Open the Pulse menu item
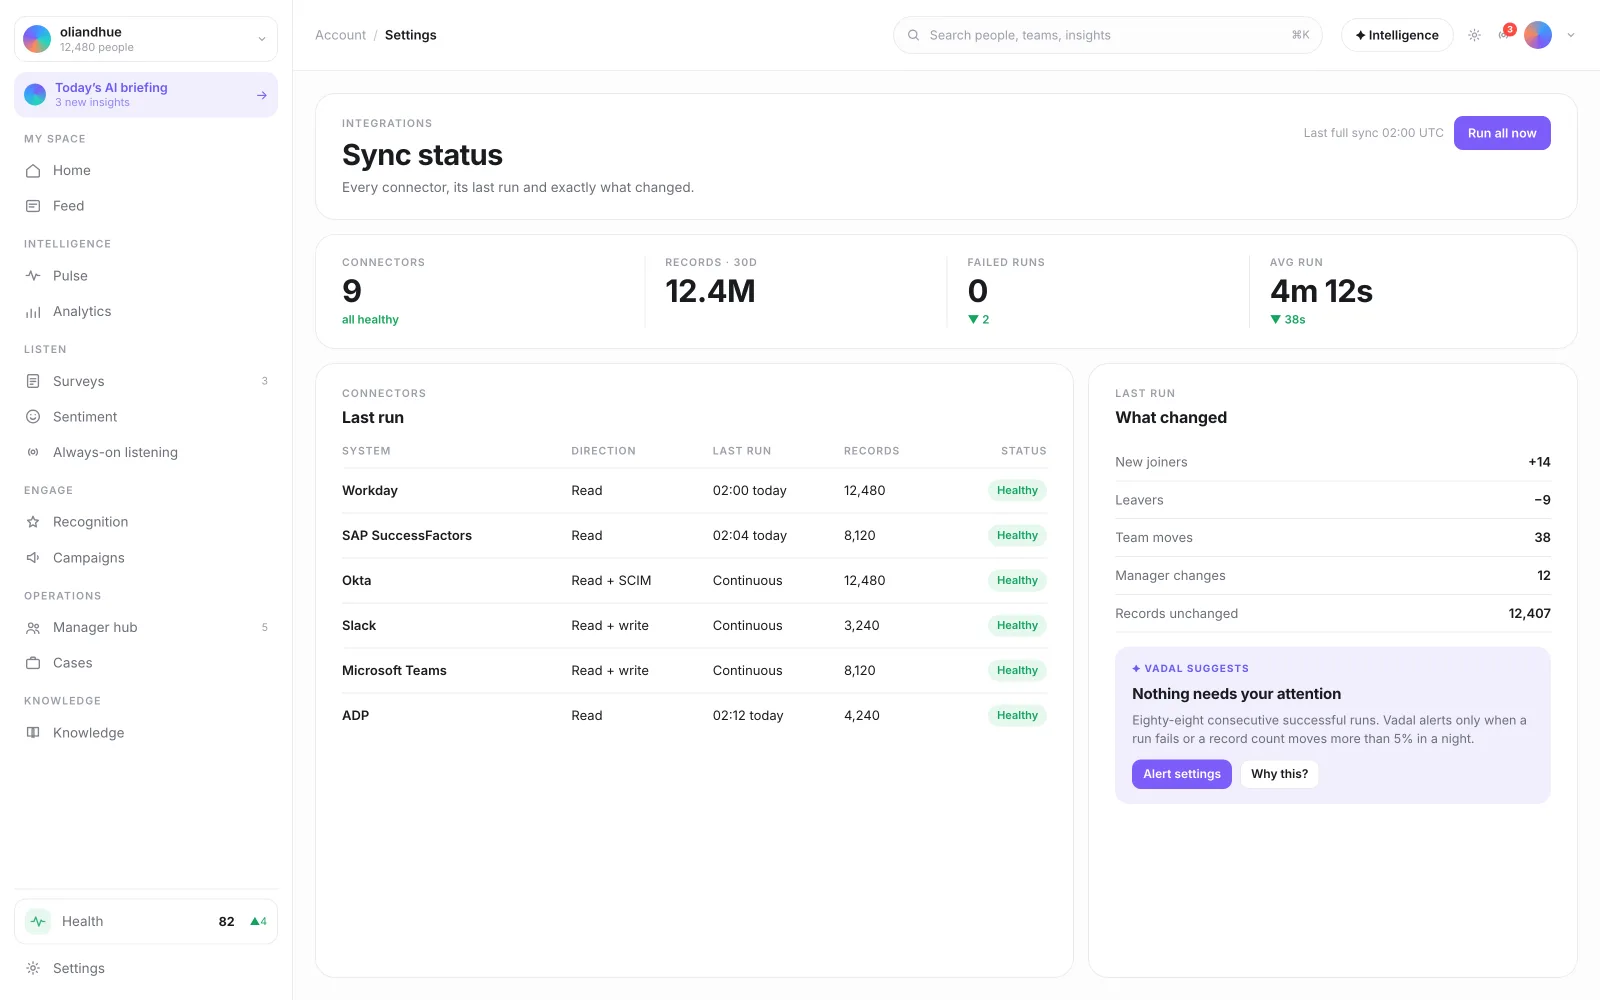 [x=146, y=276]
